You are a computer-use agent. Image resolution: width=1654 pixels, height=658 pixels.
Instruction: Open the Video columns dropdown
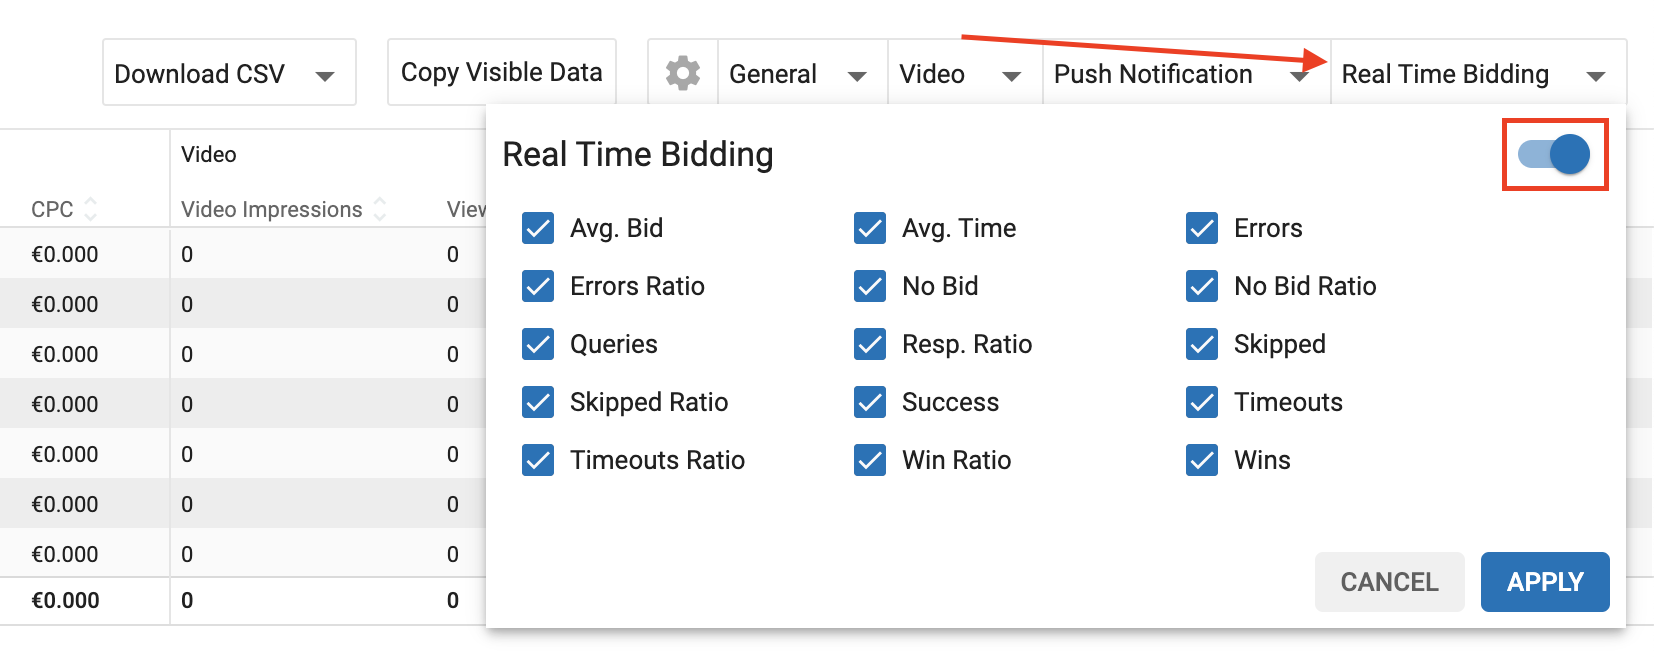[964, 73]
